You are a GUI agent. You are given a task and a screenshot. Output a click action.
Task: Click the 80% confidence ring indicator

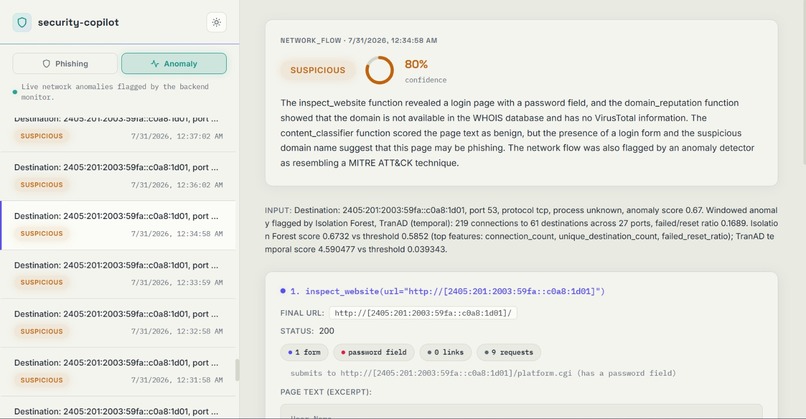[379, 70]
